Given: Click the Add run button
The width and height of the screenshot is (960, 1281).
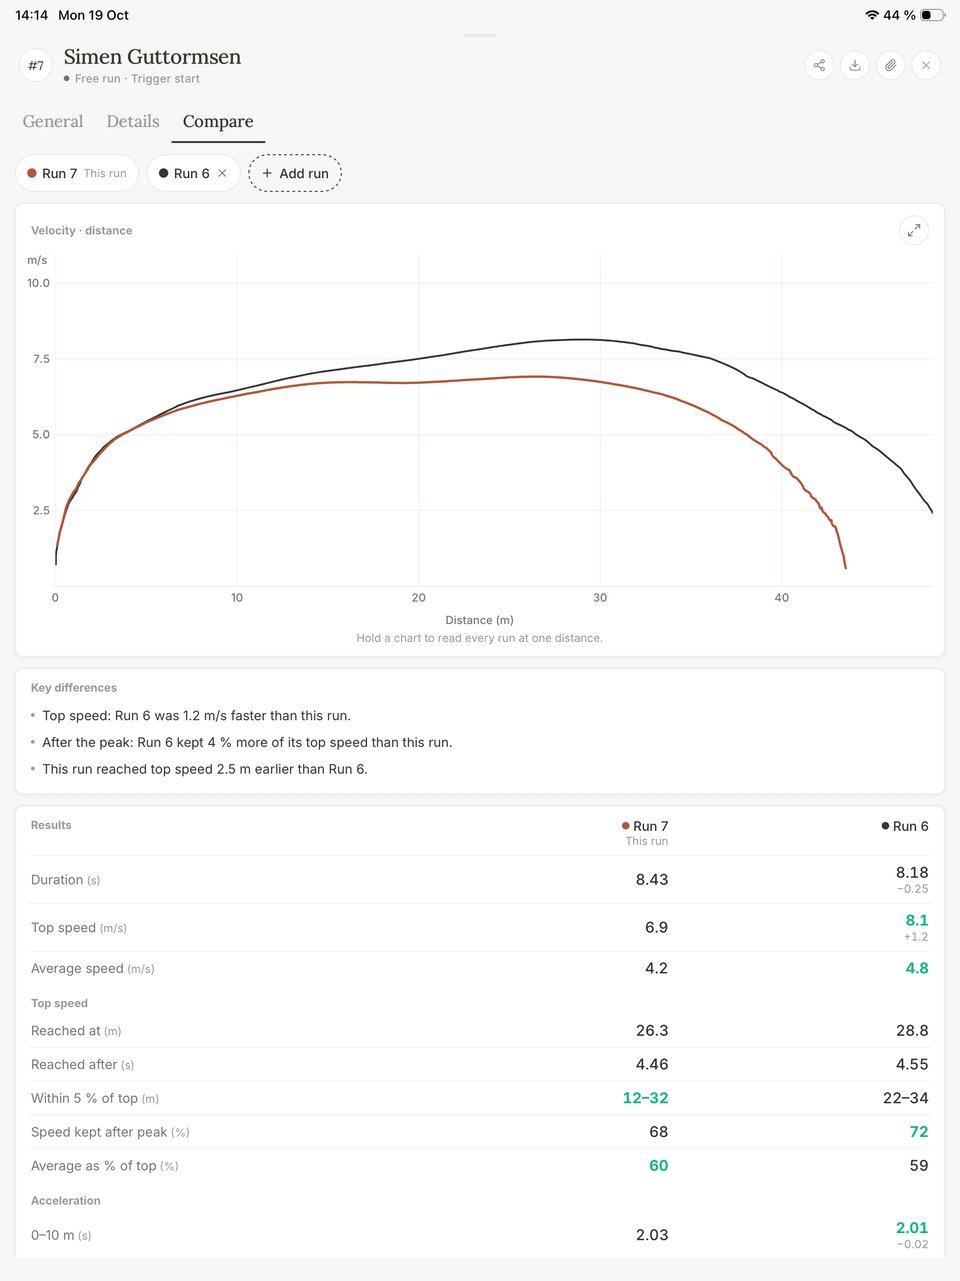Looking at the screenshot, I should [x=295, y=173].
